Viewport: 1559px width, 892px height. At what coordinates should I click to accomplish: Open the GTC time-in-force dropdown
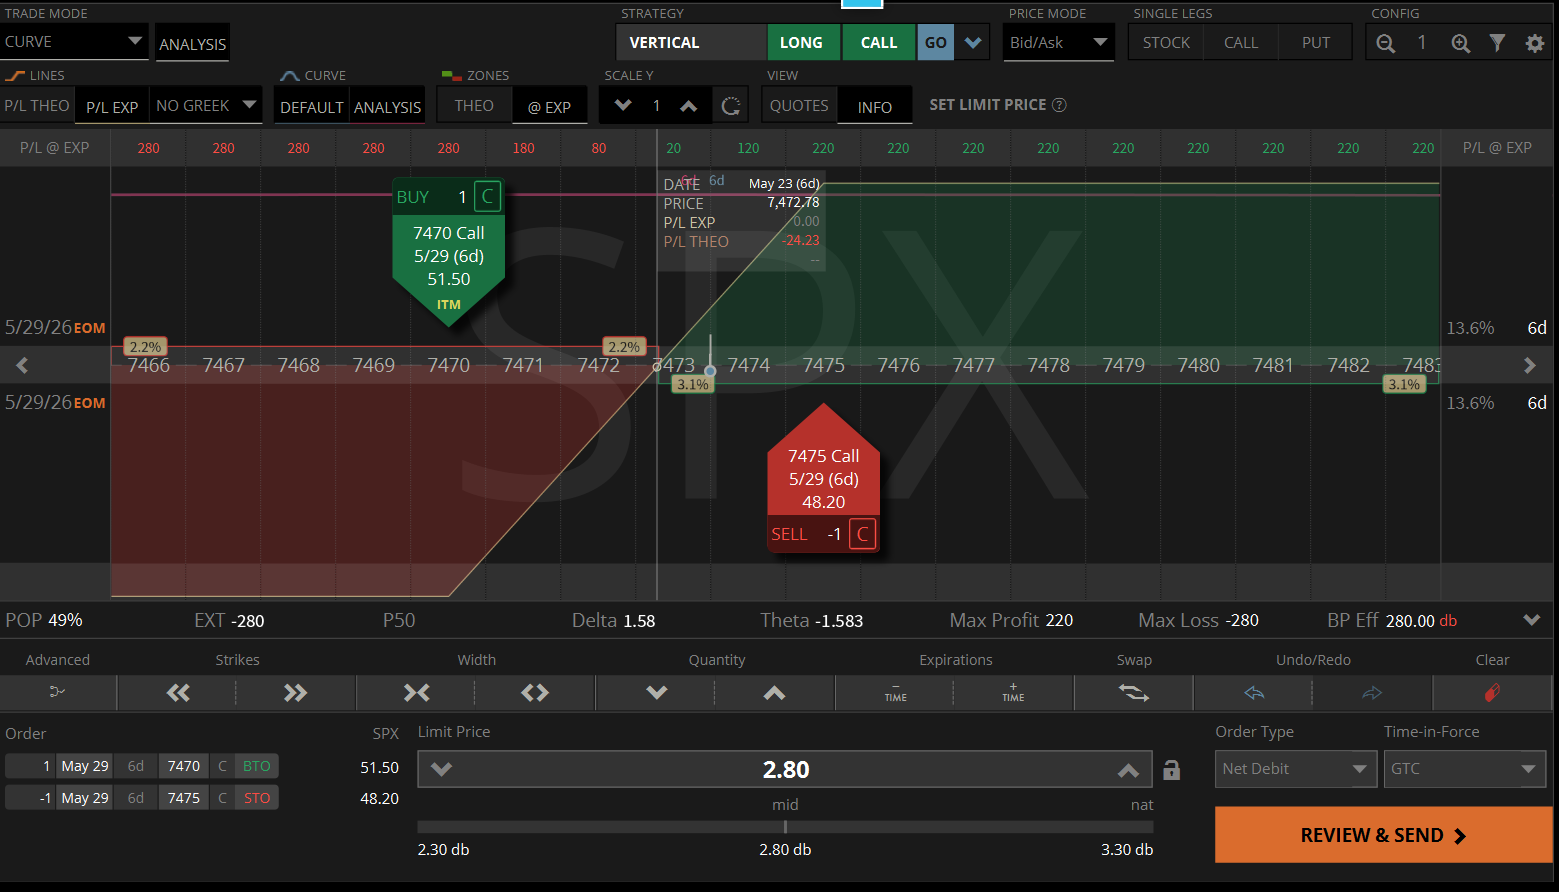[x=1464, y=769]
